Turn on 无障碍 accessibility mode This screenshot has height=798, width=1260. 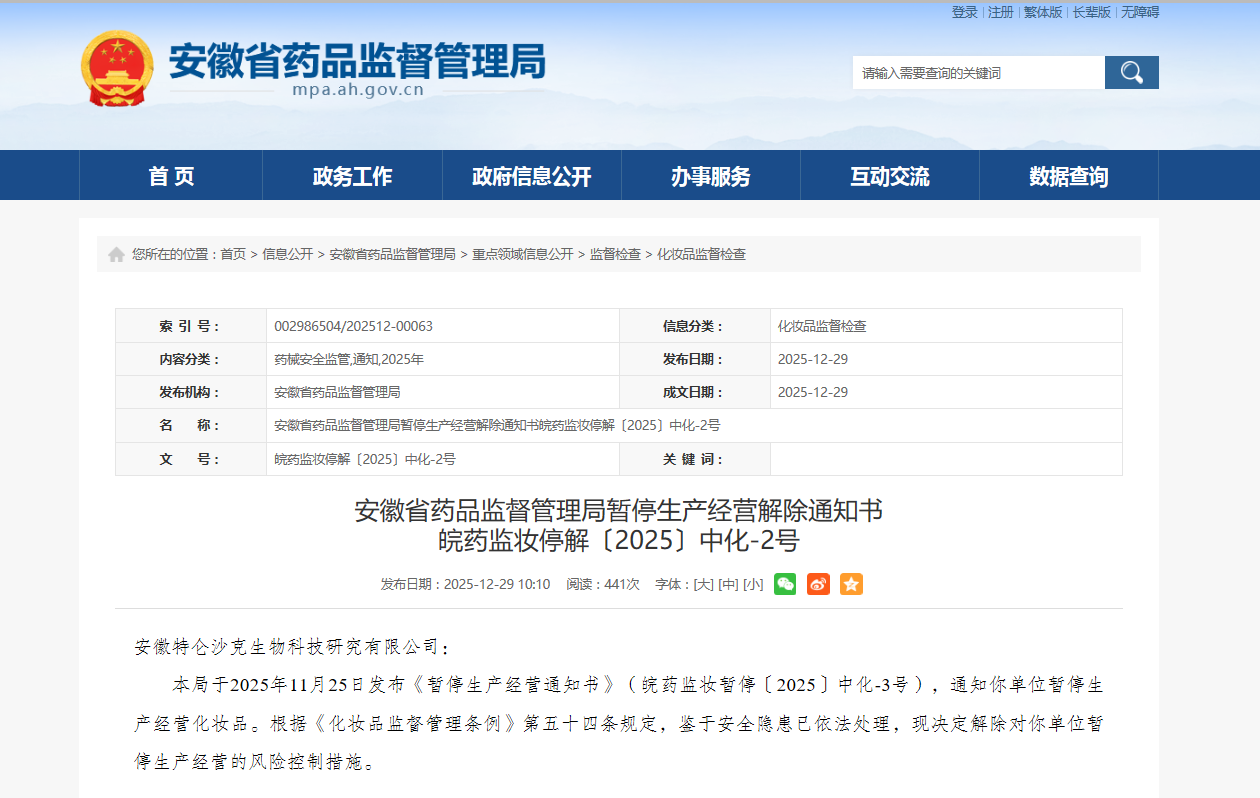click(1140, 12)
